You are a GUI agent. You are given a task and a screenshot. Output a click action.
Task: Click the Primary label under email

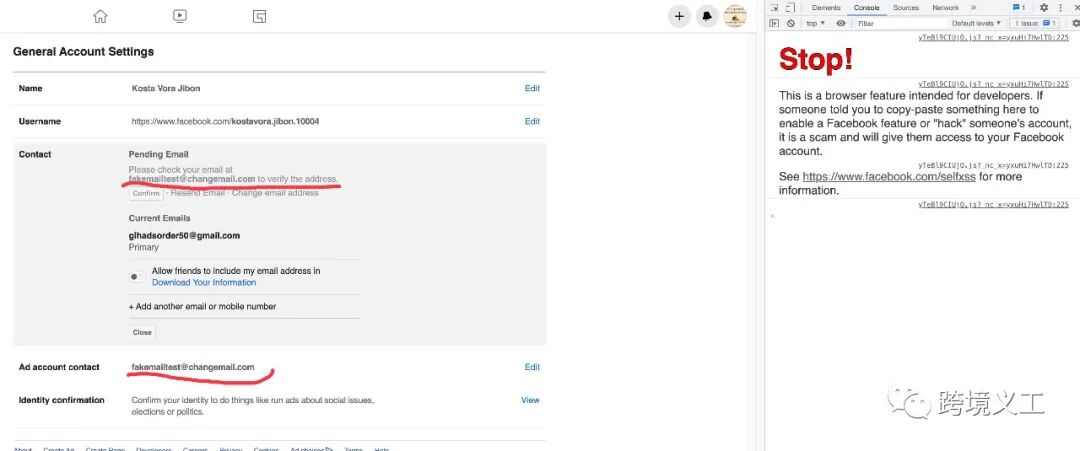[143, 247]
